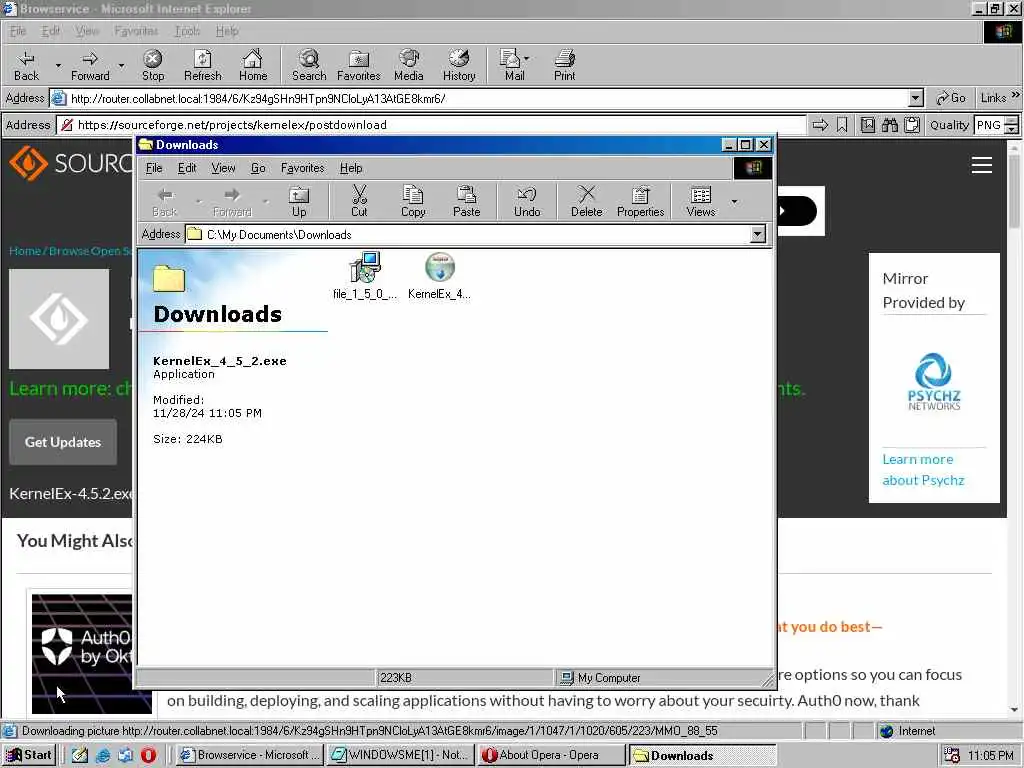Viewport: 1024px width, 768px height.
Task: Open the Go menu in Downloads window
Action: pyautogui.click(x=258, y=168)
